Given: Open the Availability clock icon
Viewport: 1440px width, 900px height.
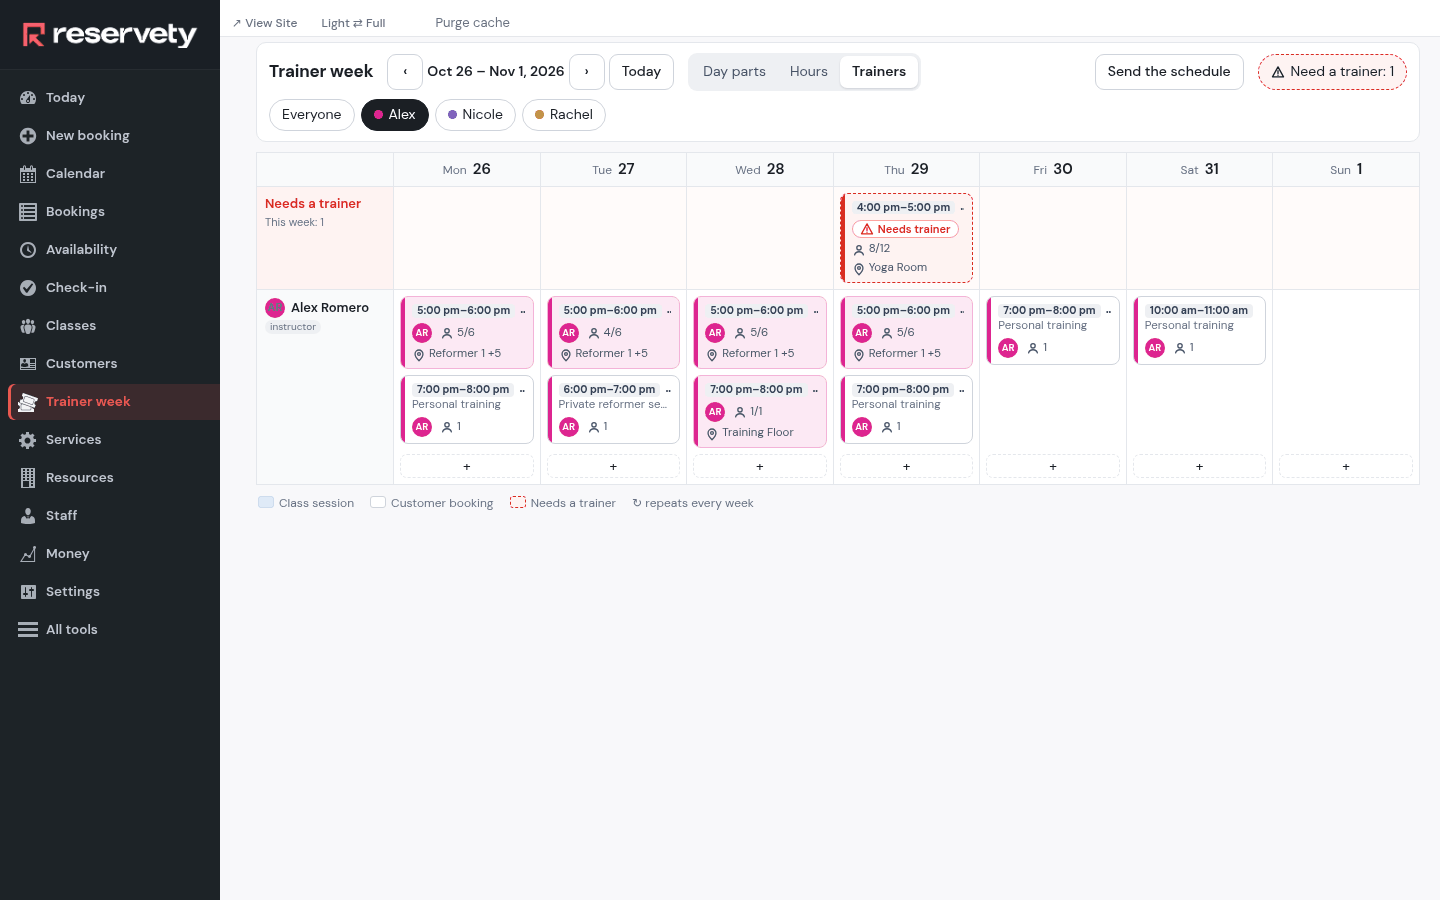Looking at the screenshot, I should (28, 250).
